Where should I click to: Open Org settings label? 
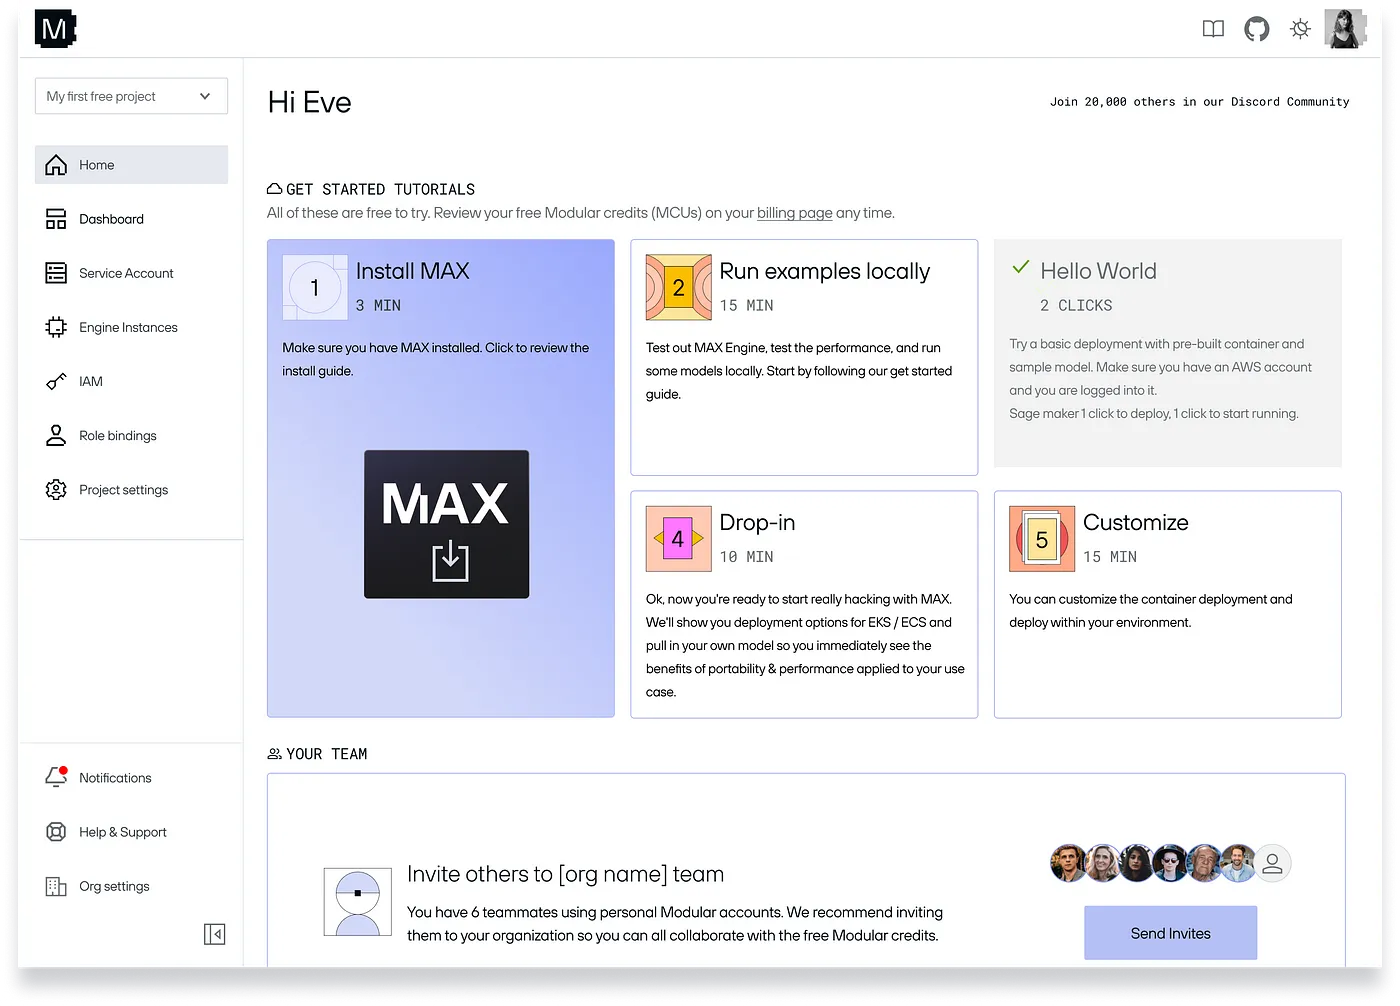pos(115,886)
